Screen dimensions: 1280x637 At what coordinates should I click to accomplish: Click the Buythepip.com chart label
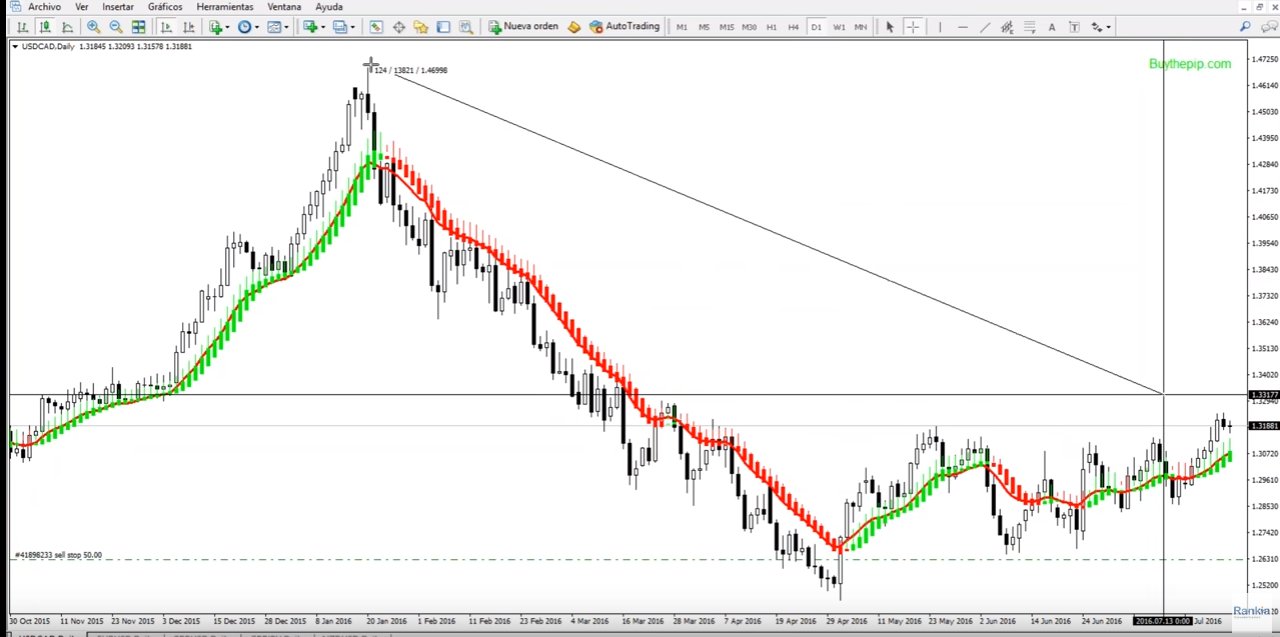tap(1190, 64)
